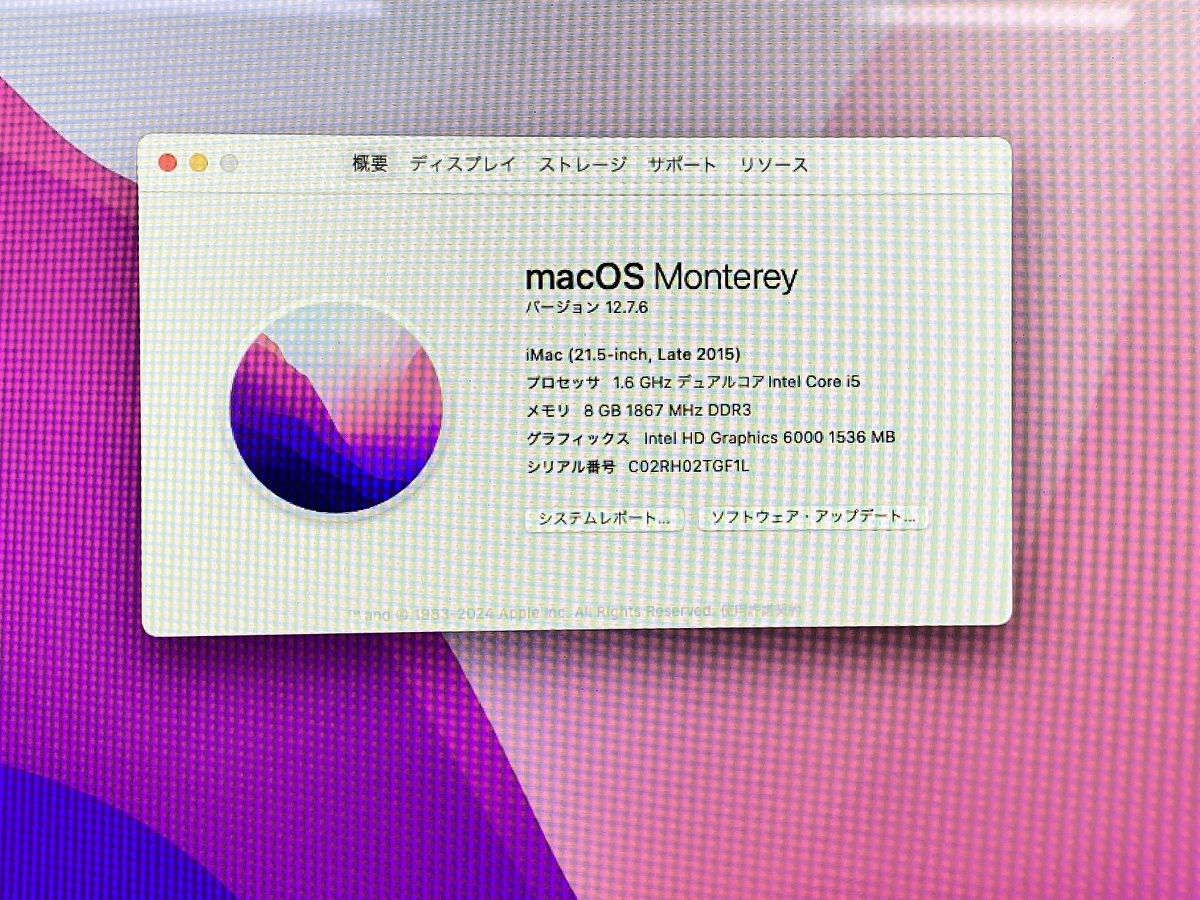Open the 使用許諾契約 license link

tap(760, 609)
